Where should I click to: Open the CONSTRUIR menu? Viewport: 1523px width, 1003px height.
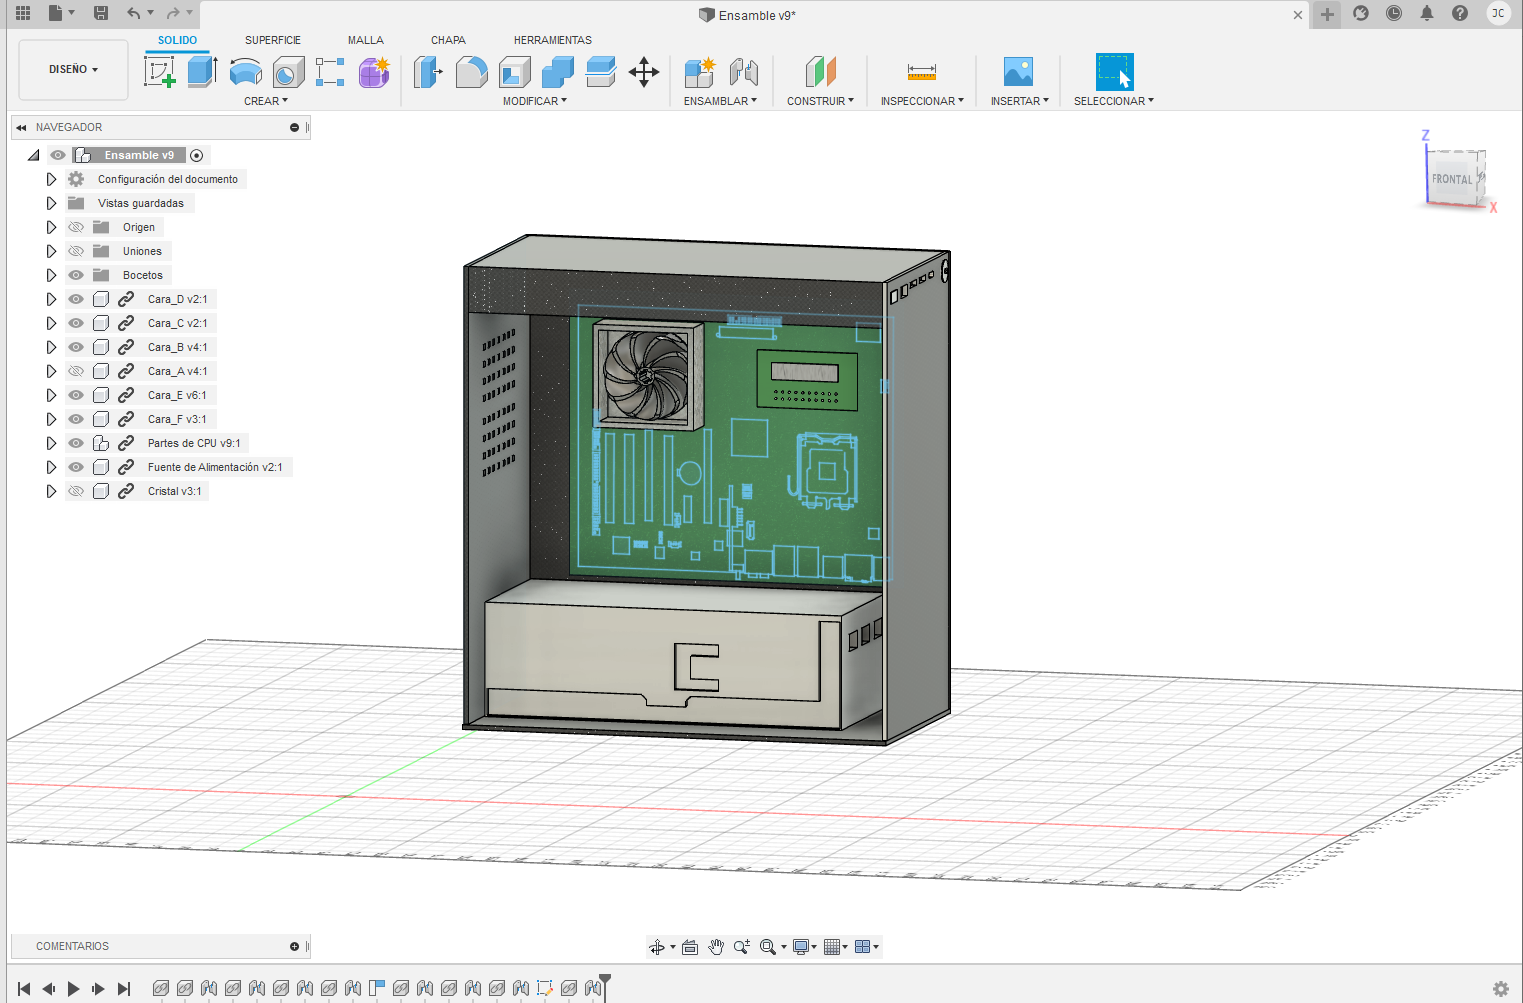(x=819, y=101)
